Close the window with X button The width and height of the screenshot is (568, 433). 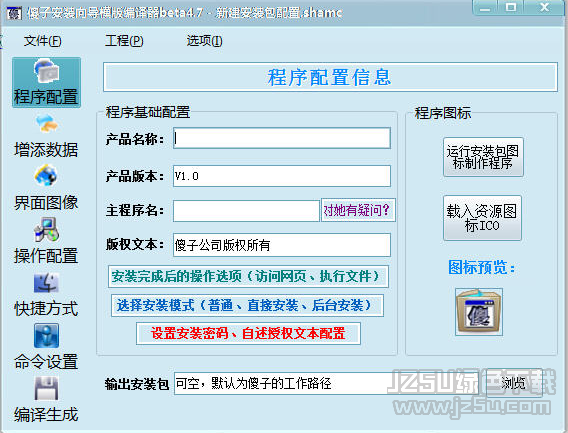click(544, 8)
